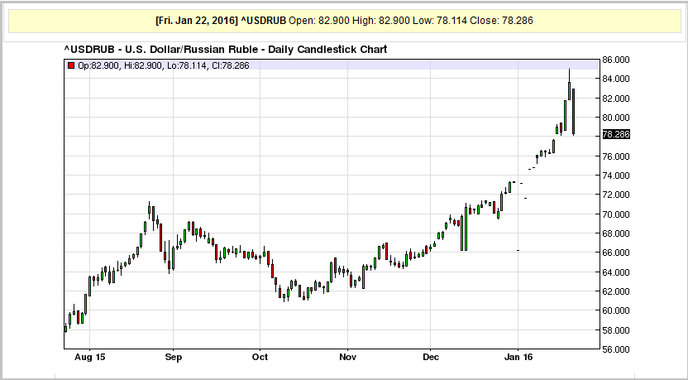Select the tall green candle in mid-December
The width and height of the screenshot is (688, 380).
[x=465, y=227]
